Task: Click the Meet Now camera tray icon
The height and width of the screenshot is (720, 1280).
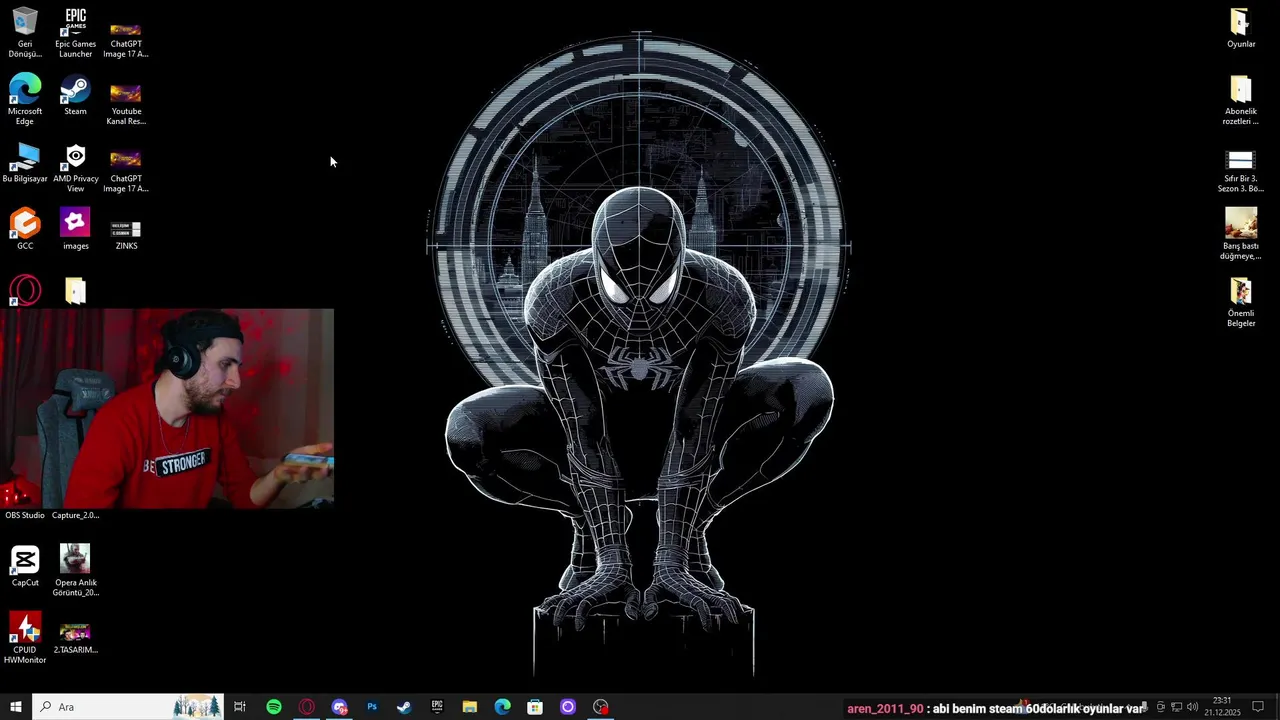Action: pyautogui.click(x=1161, y=707)
